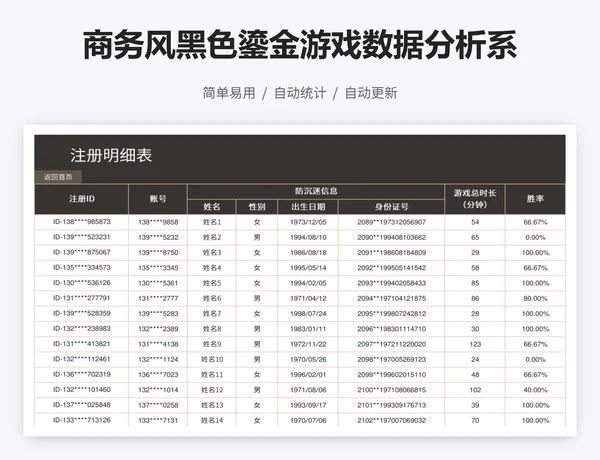Viewport: 600px width, 460px height.
Task: Select cell ID-139****528359
Action: coord(82,313)
